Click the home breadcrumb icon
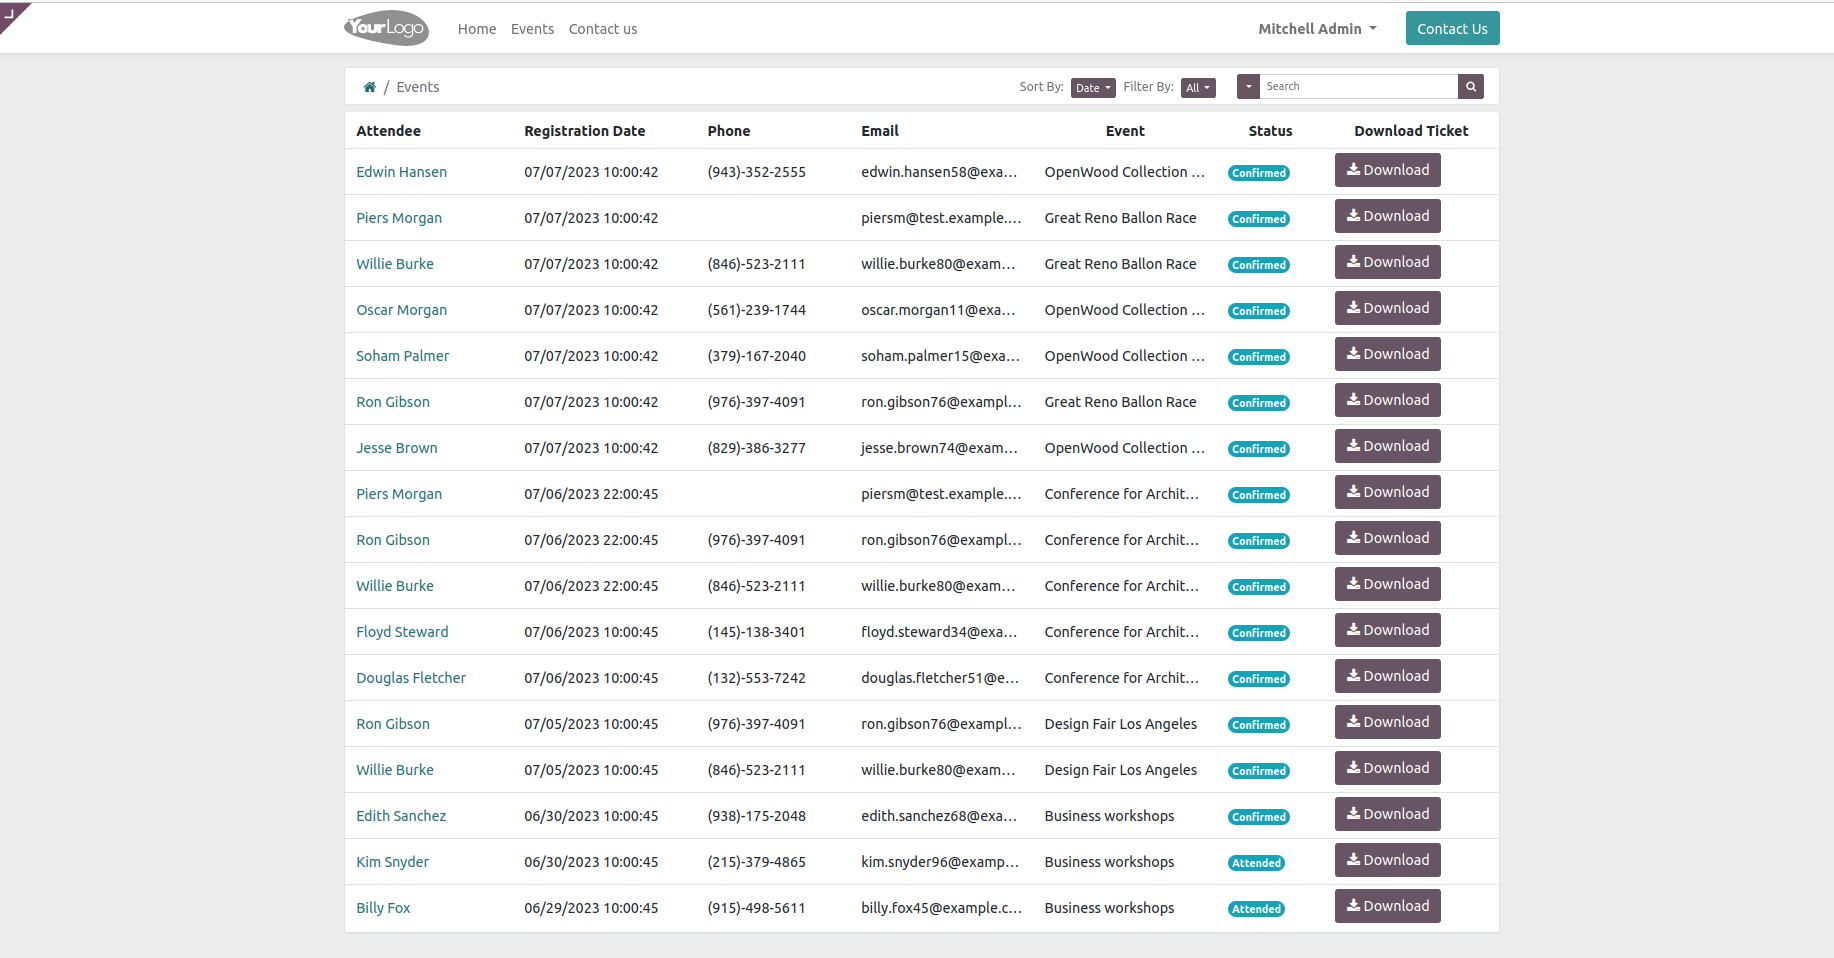This screenshot has height=958, width=1834. (x=370, y=87)
